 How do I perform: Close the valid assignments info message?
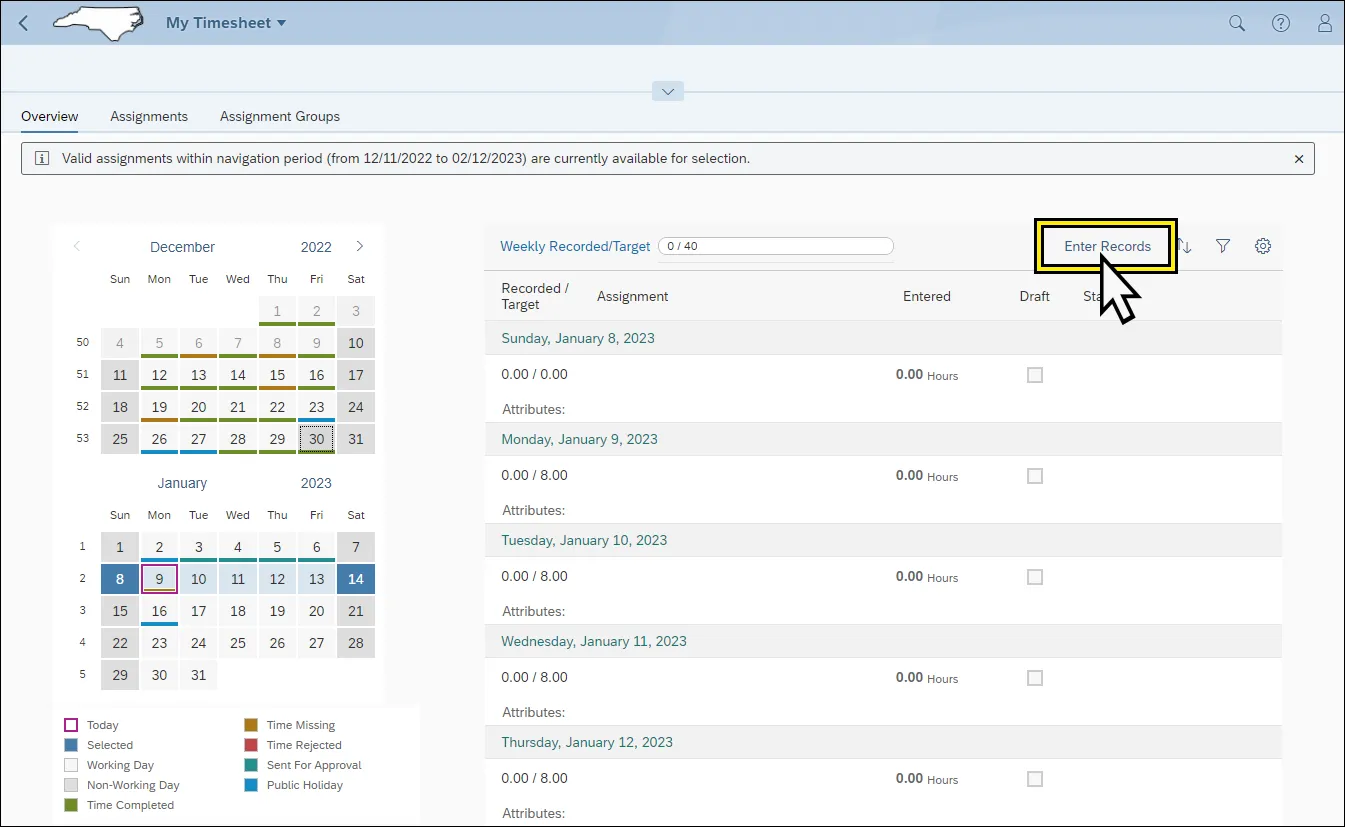point(1299,159)
